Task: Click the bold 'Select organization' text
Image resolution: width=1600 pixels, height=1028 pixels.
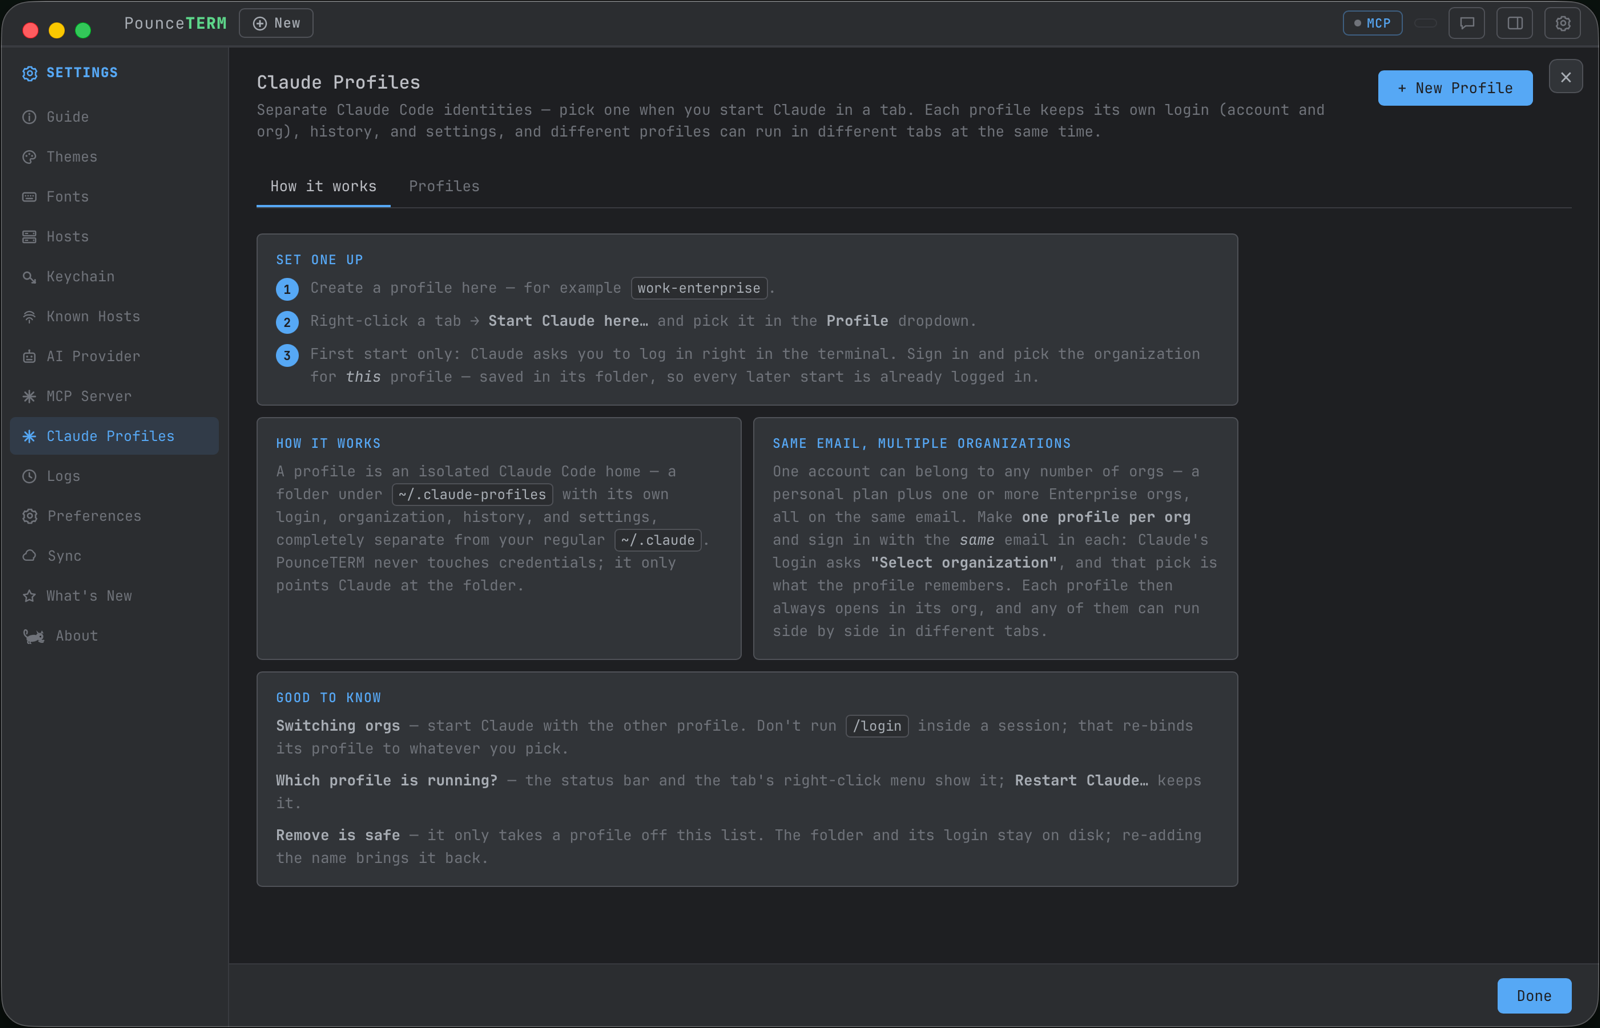Action: [x=963, y=563]
